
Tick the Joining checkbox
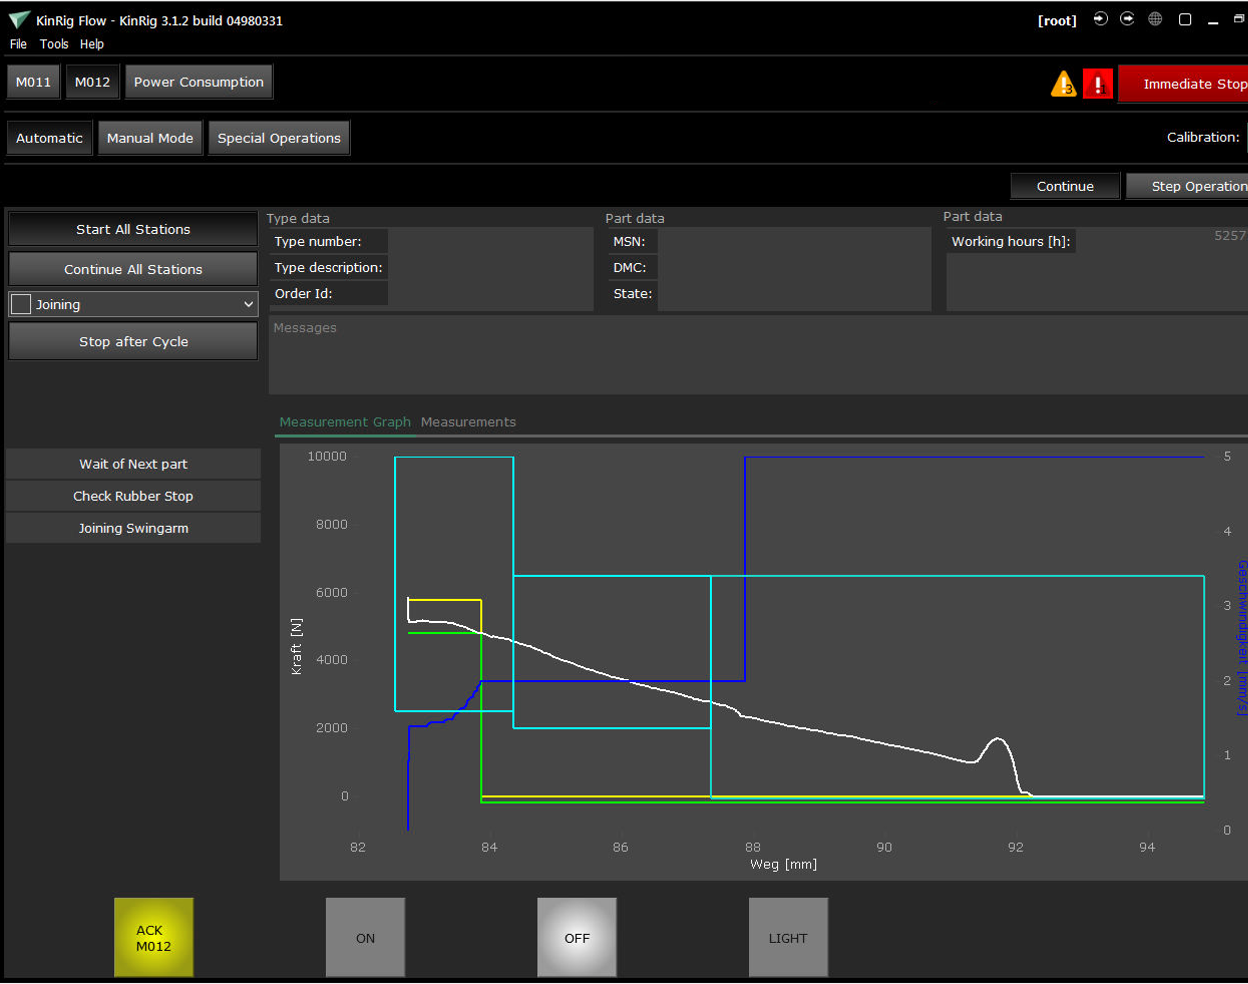pyautogui.click(x=21, y=304)
